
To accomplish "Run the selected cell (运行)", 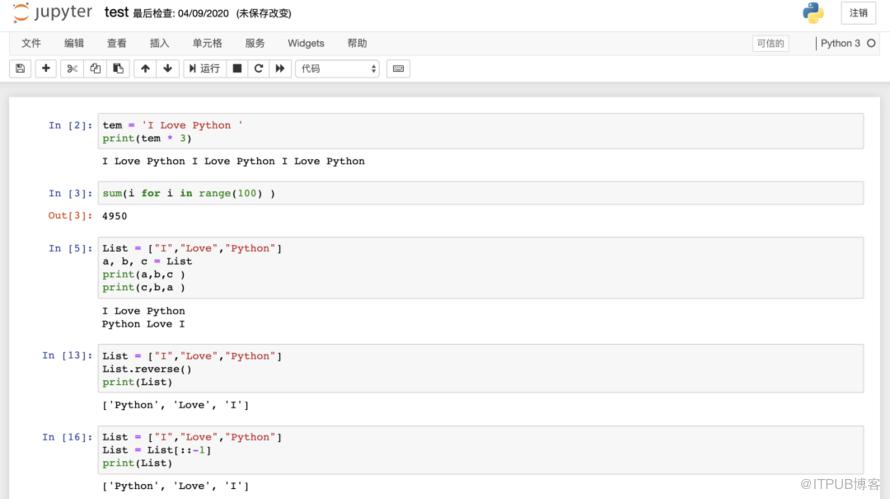I will 204,69.
